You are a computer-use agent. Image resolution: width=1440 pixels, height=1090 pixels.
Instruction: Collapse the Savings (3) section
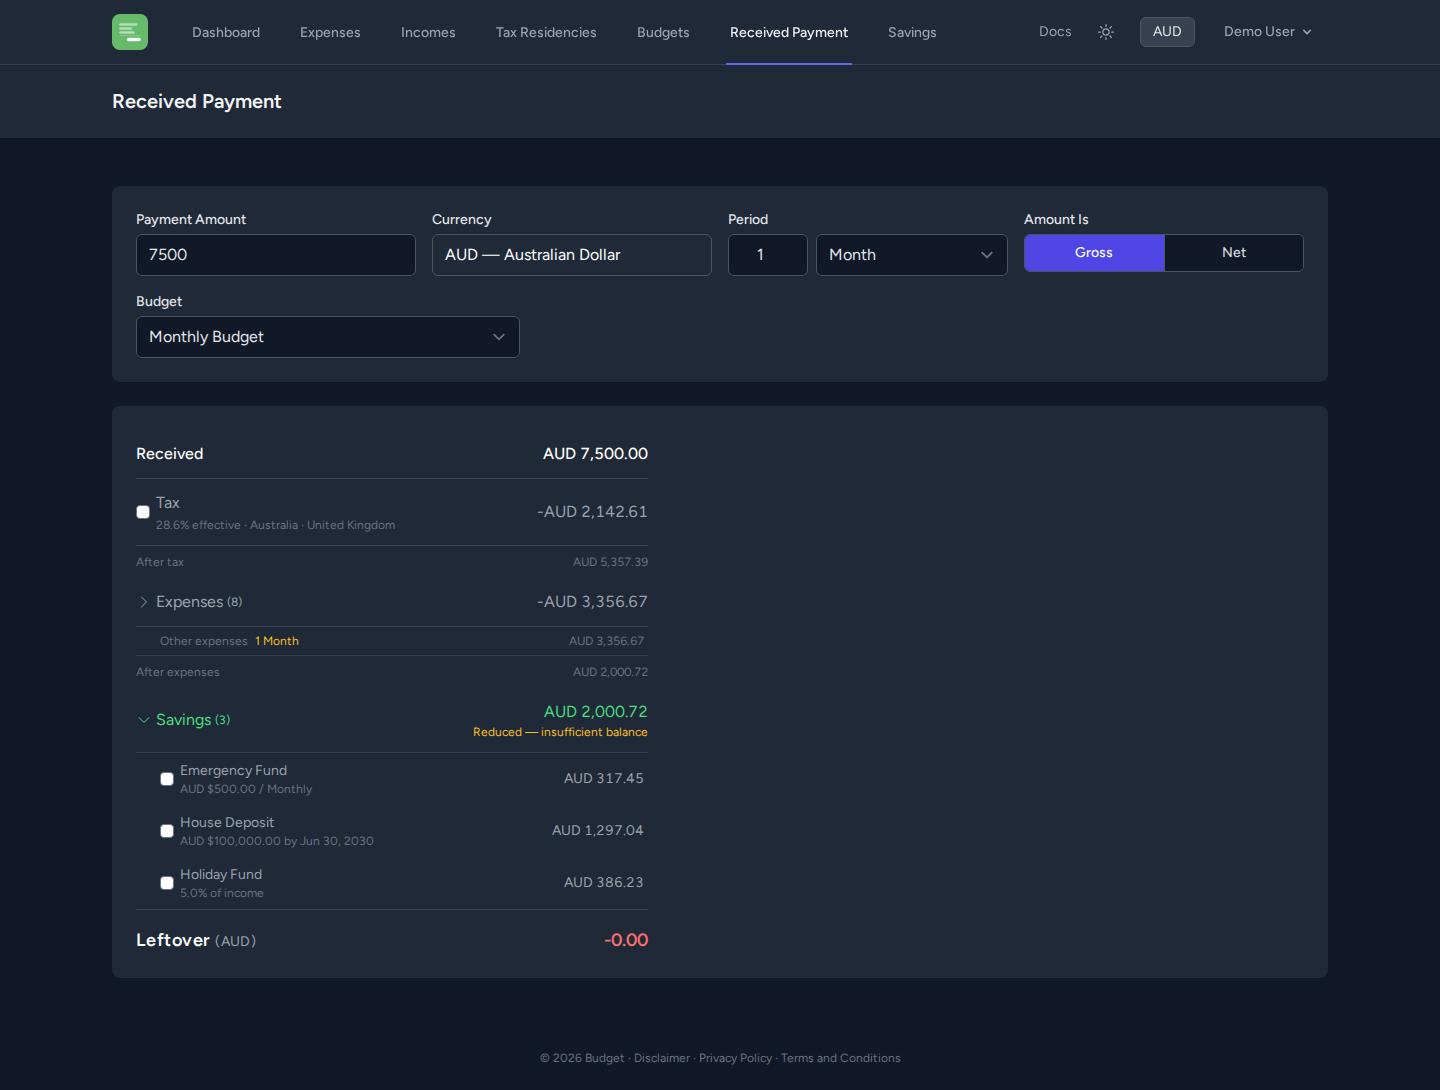pyautogui.click(x=184, y=720)
